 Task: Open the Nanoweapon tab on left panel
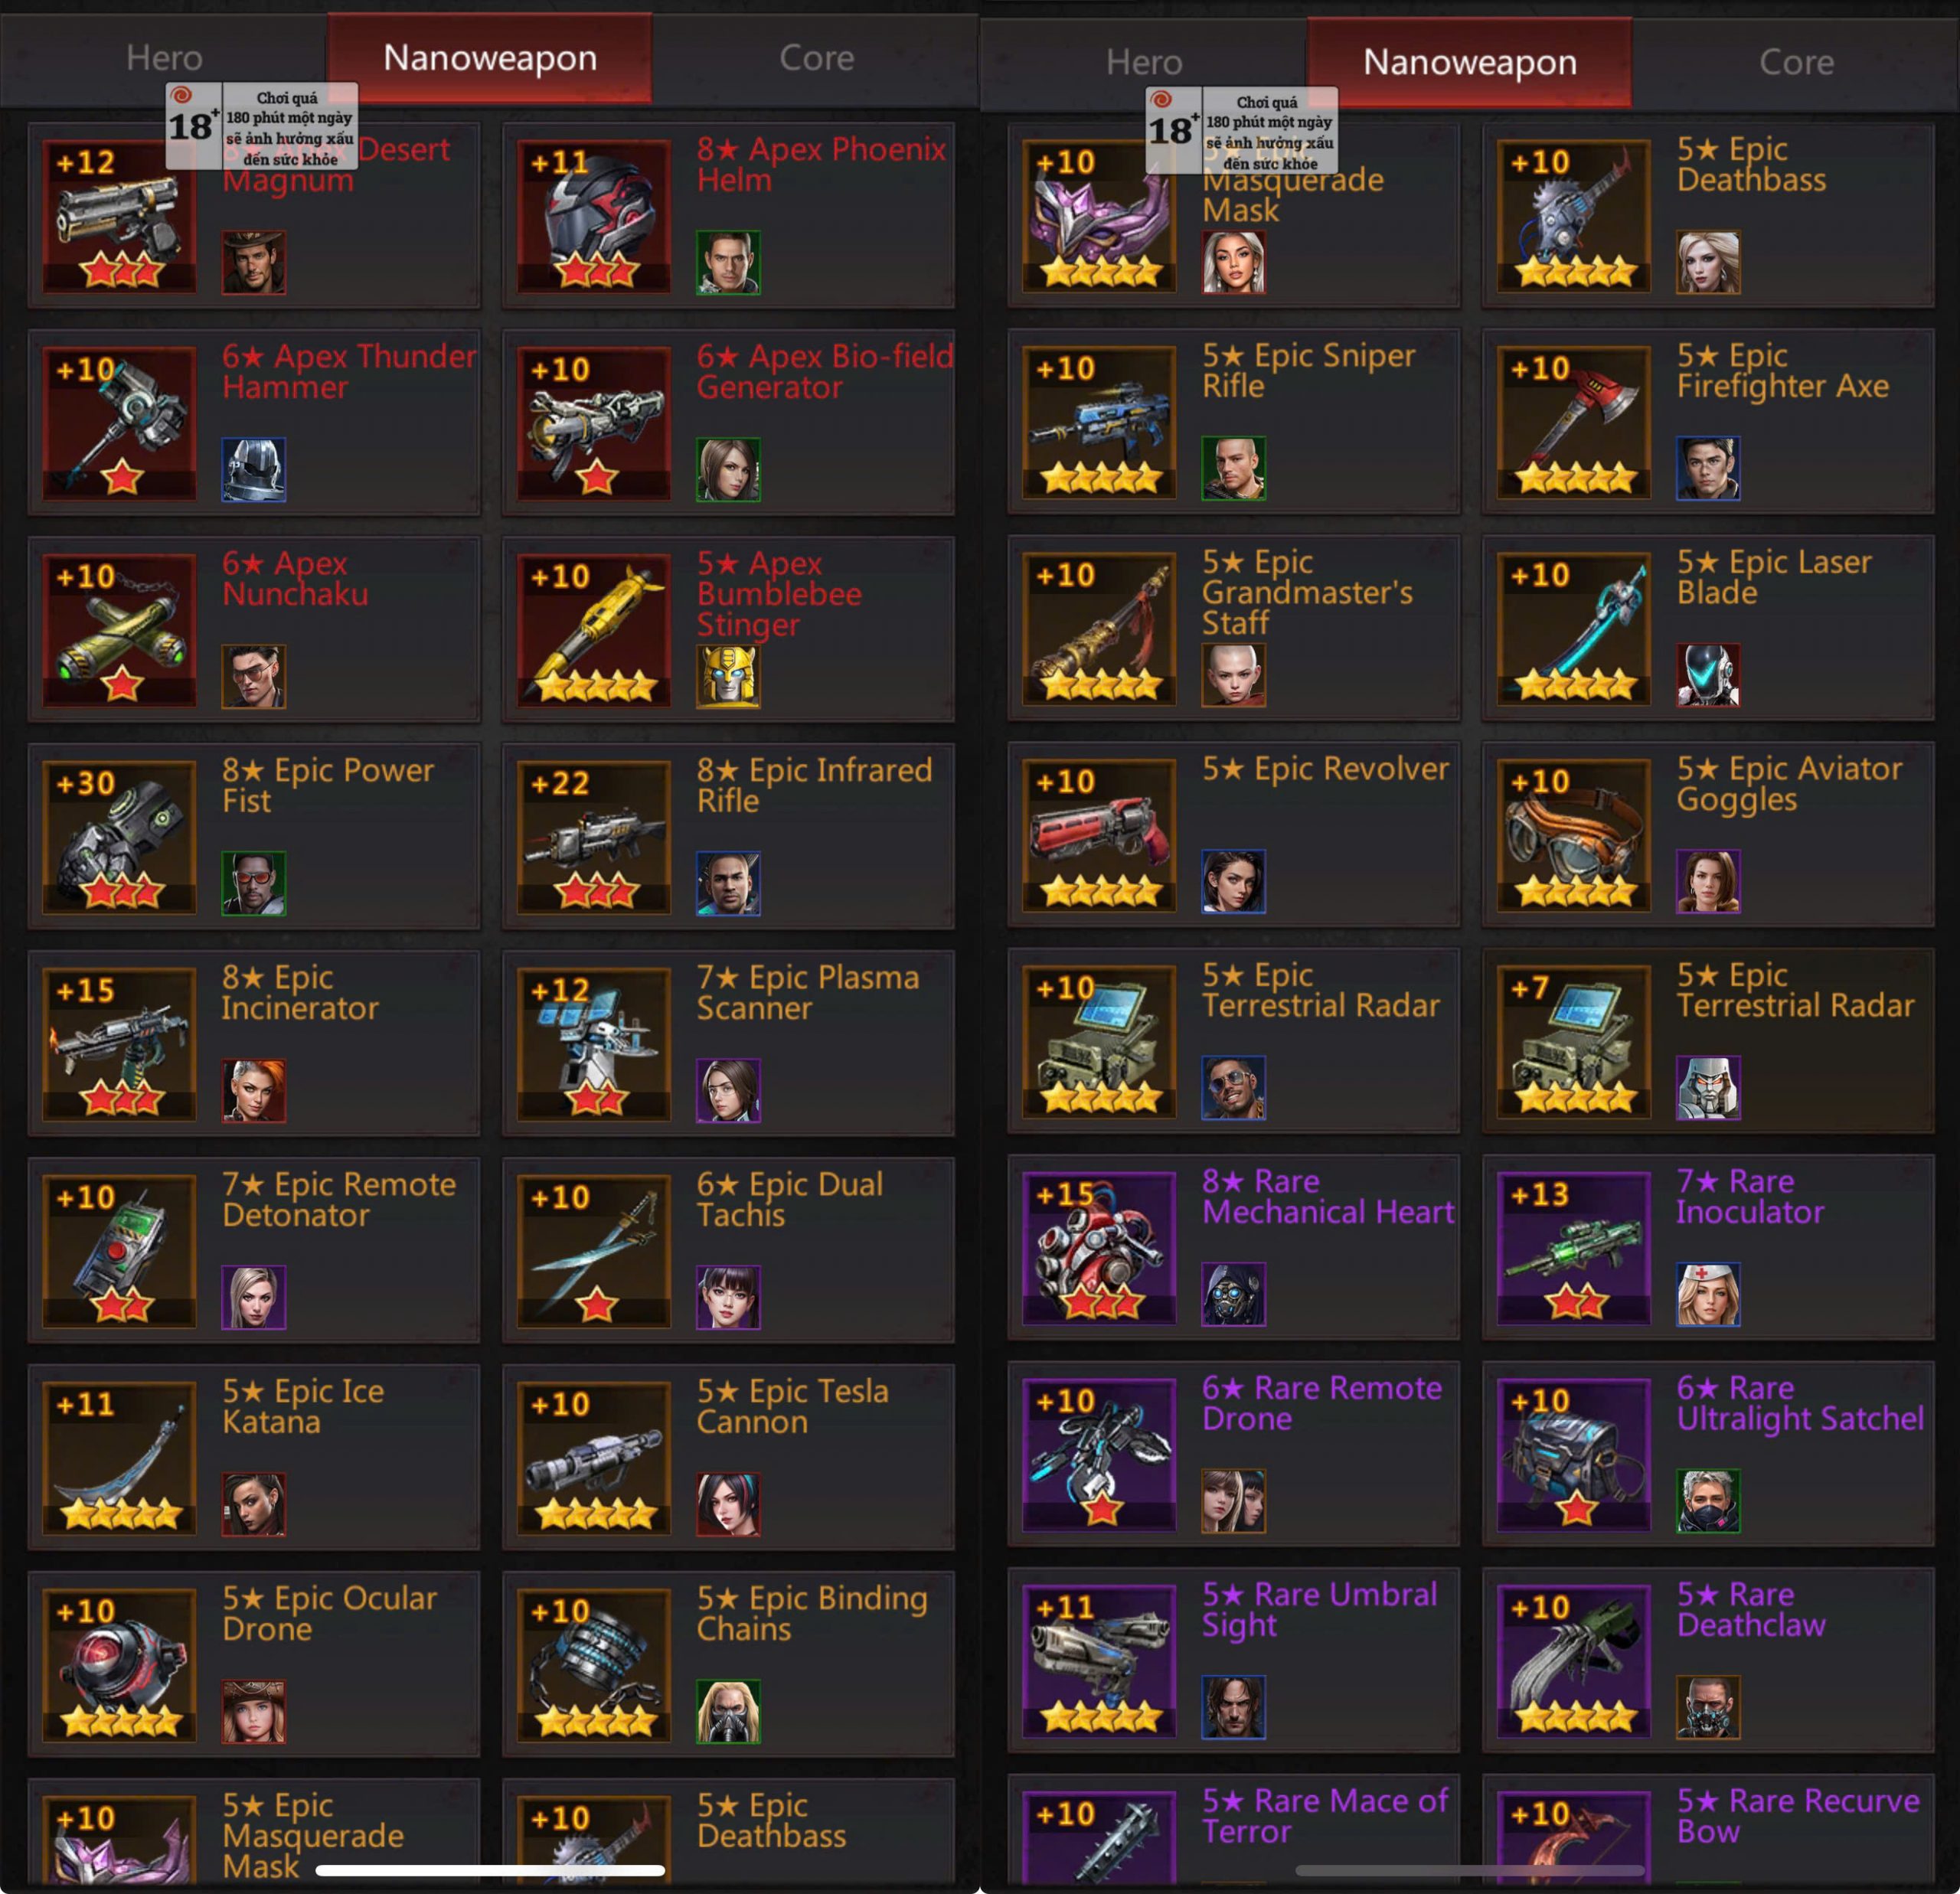pos(490,58)
